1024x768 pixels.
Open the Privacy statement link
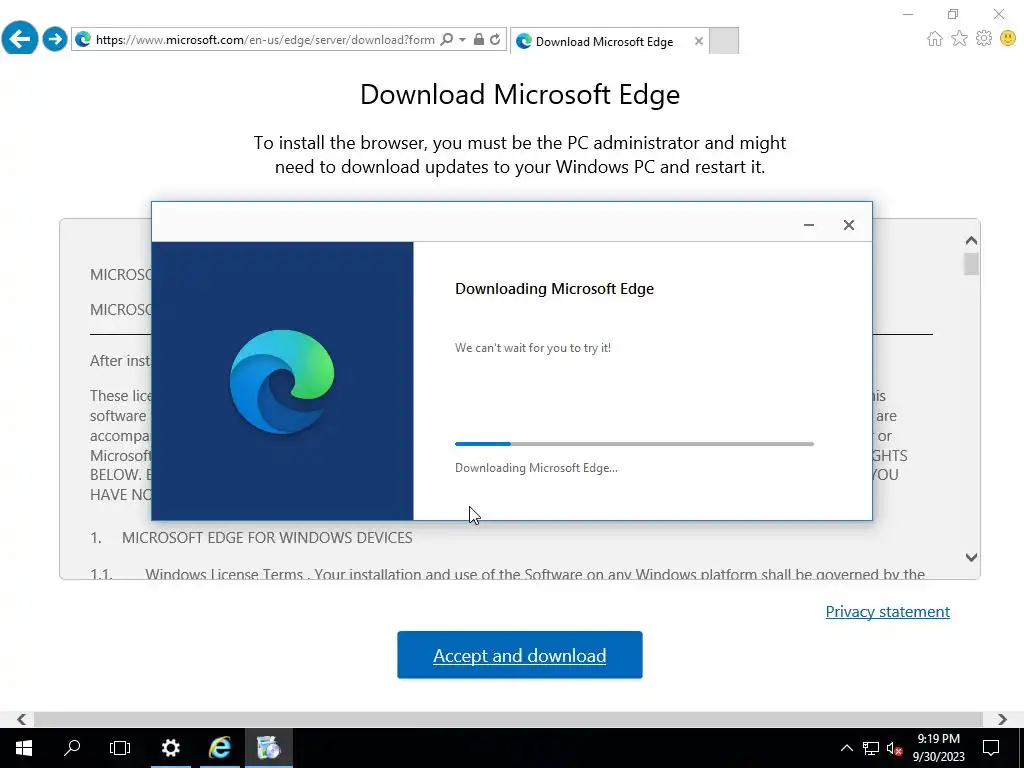[x=888, y=611]
